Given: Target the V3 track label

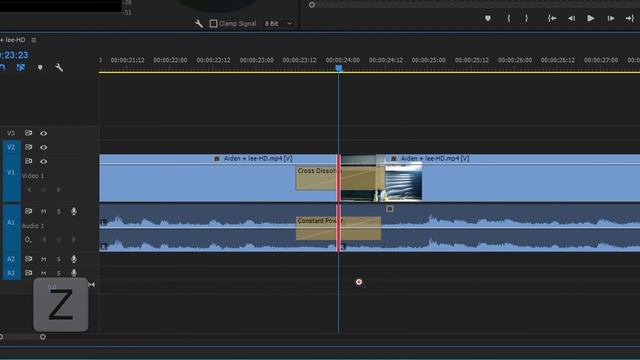Looking at the screenshot, I should pyautogui.click(x=11, y=133).
